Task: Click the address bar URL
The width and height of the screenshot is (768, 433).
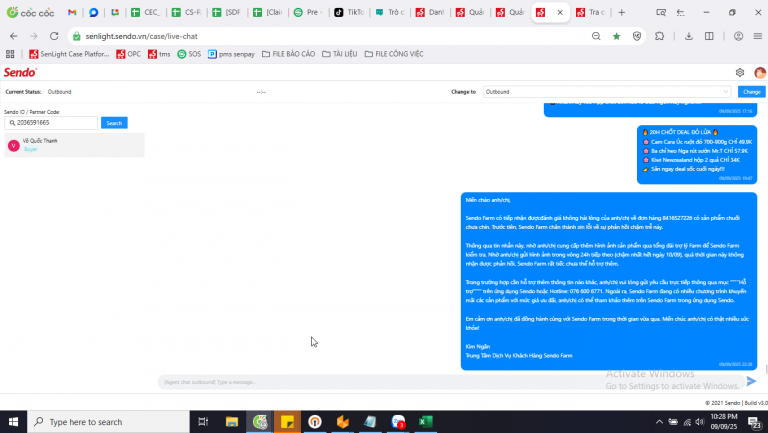Action: pyautogui.click(x=142, y=36)
